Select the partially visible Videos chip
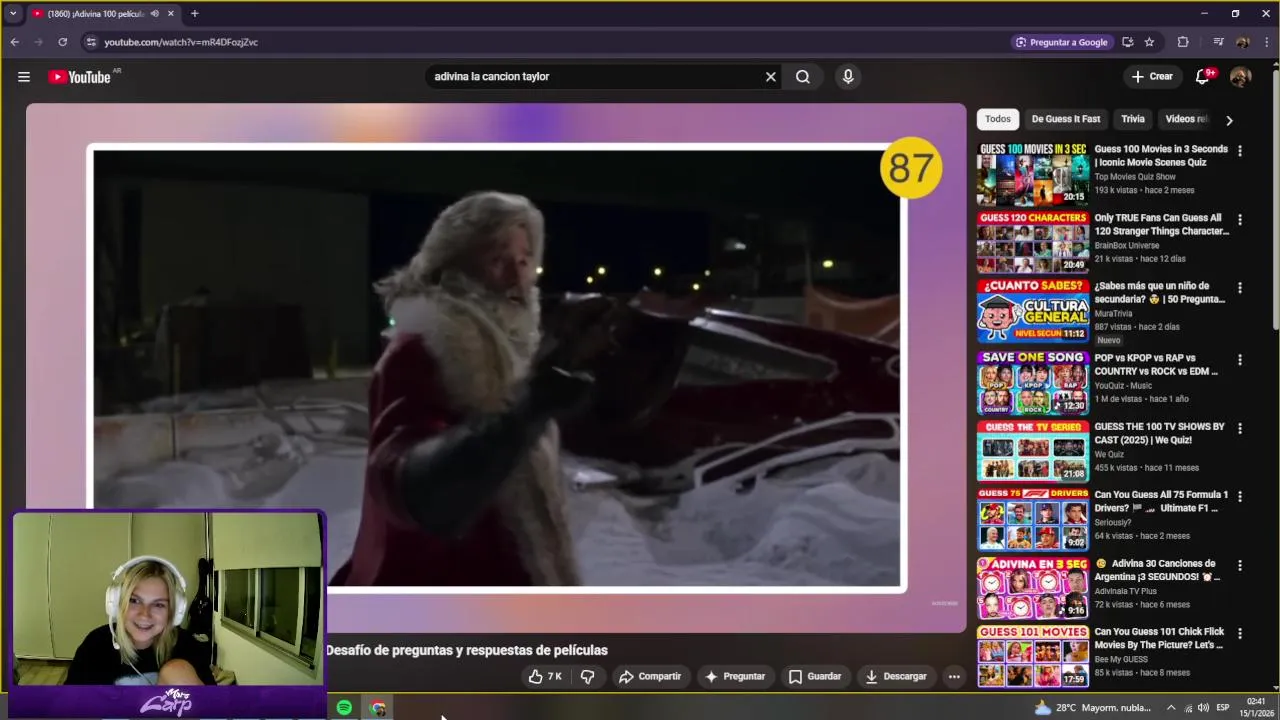1280x720 pixels. click(x=1187, y=119)
